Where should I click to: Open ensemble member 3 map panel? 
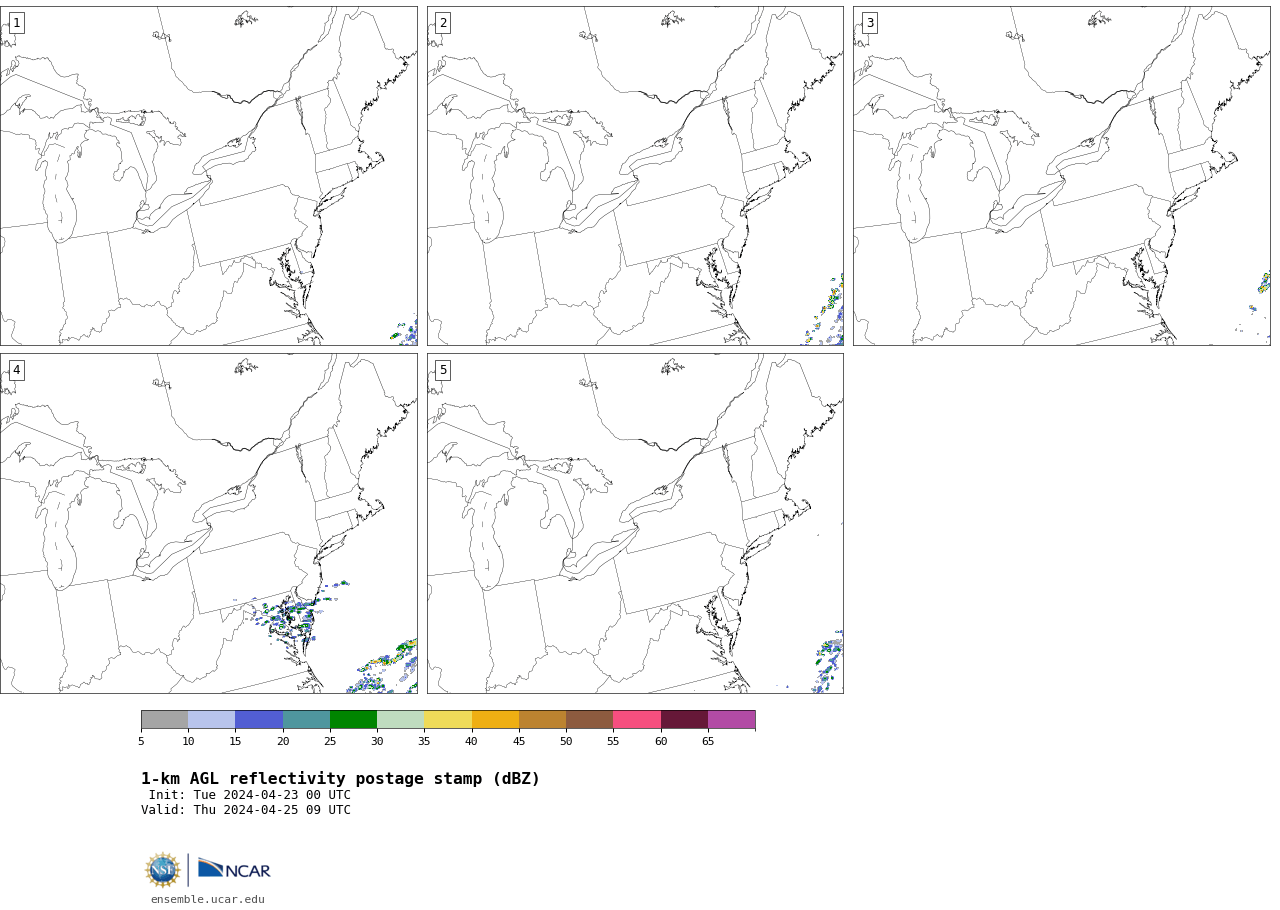tap(1062, 176)
